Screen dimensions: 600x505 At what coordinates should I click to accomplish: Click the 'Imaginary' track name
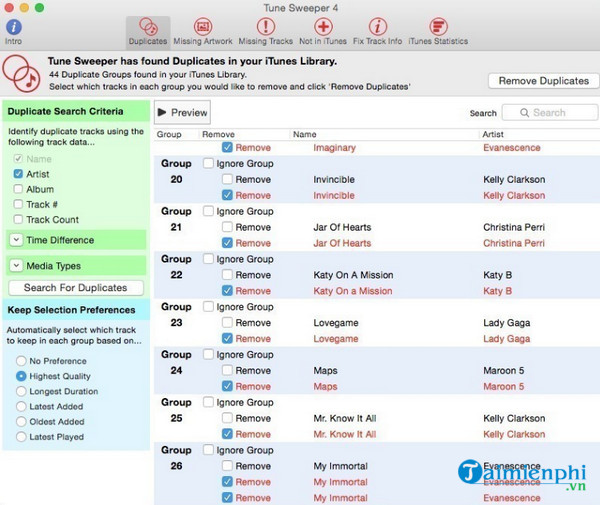point(334,148)
